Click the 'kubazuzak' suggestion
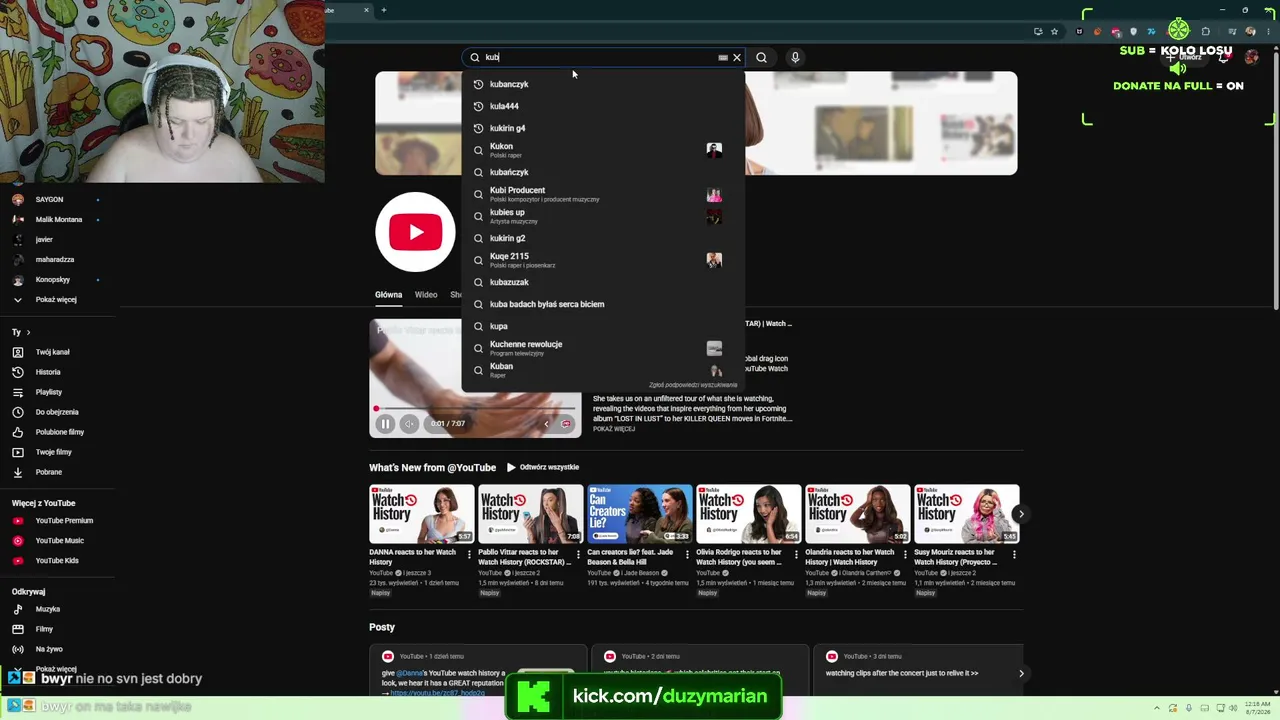 coord(603,282)
